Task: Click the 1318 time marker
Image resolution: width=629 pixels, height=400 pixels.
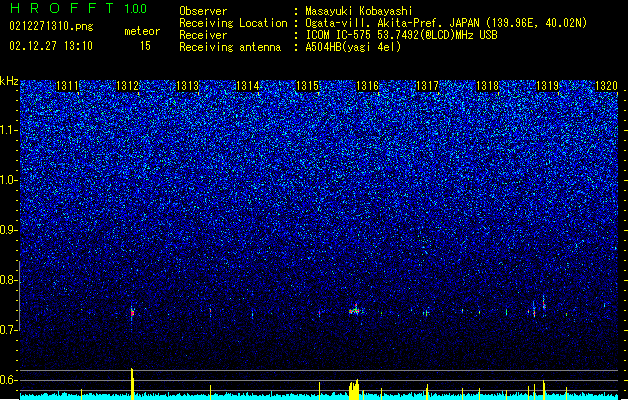Action: pos(487,86)
